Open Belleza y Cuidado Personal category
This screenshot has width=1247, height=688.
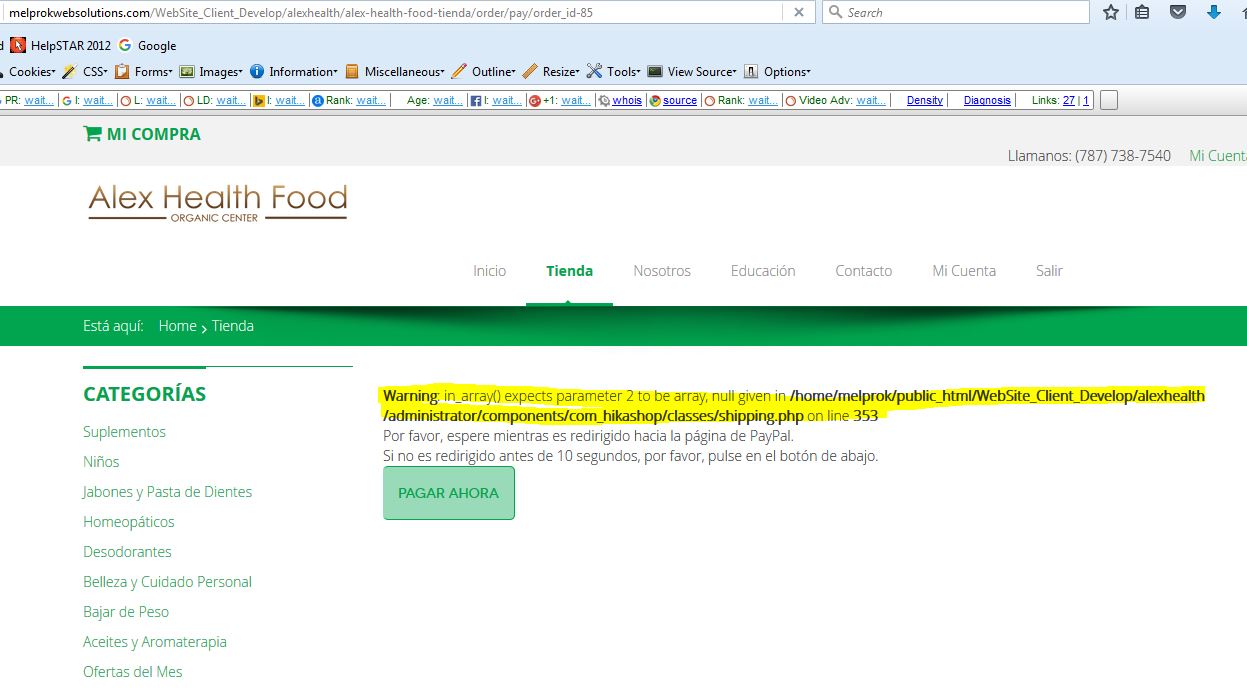point(167,582)
